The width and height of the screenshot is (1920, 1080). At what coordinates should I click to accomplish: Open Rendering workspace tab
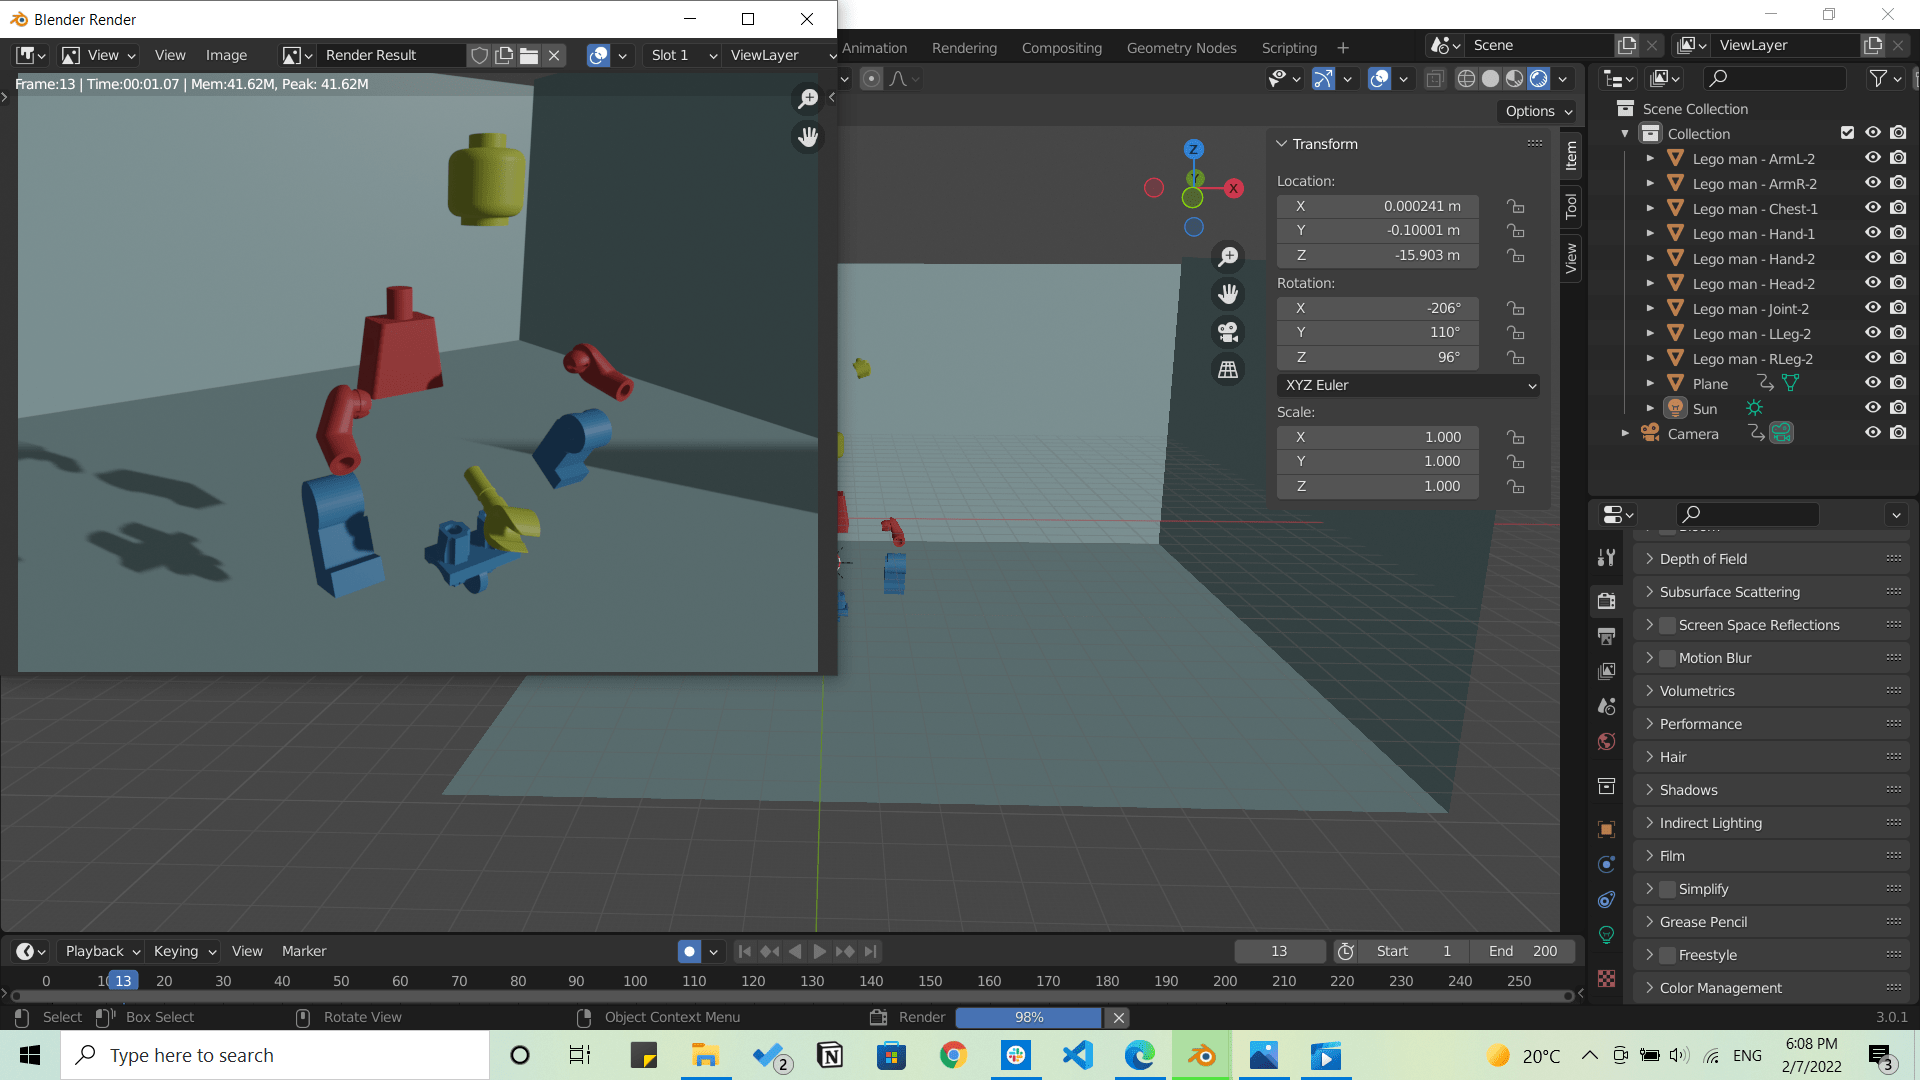[964, 47]
